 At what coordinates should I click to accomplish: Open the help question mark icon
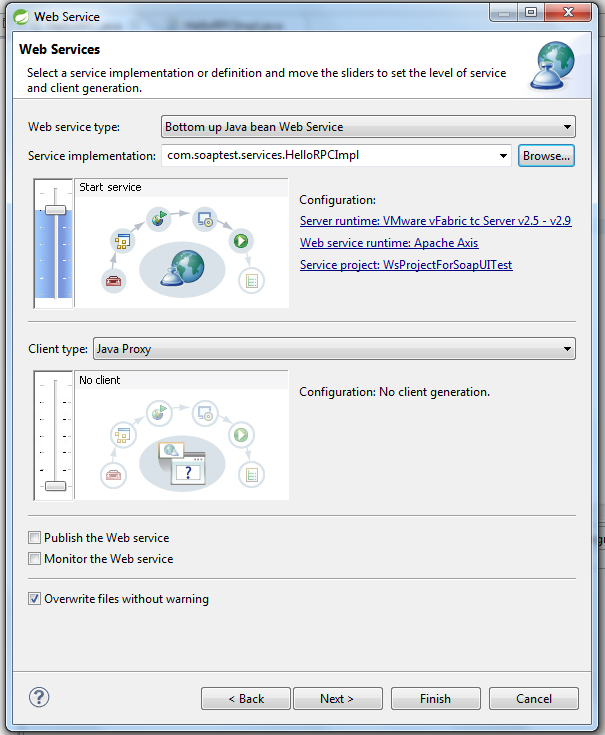(x=39, y=697)
